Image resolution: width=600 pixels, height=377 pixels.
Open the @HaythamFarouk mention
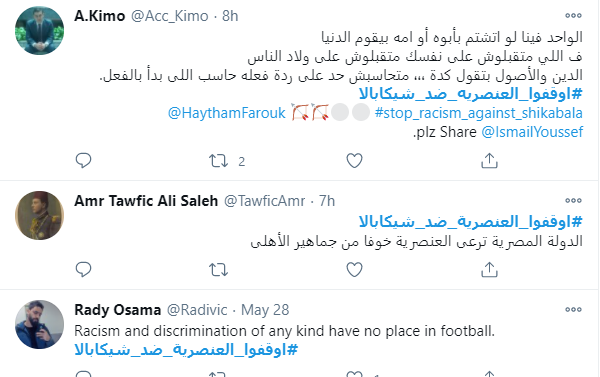coord(227,113)
